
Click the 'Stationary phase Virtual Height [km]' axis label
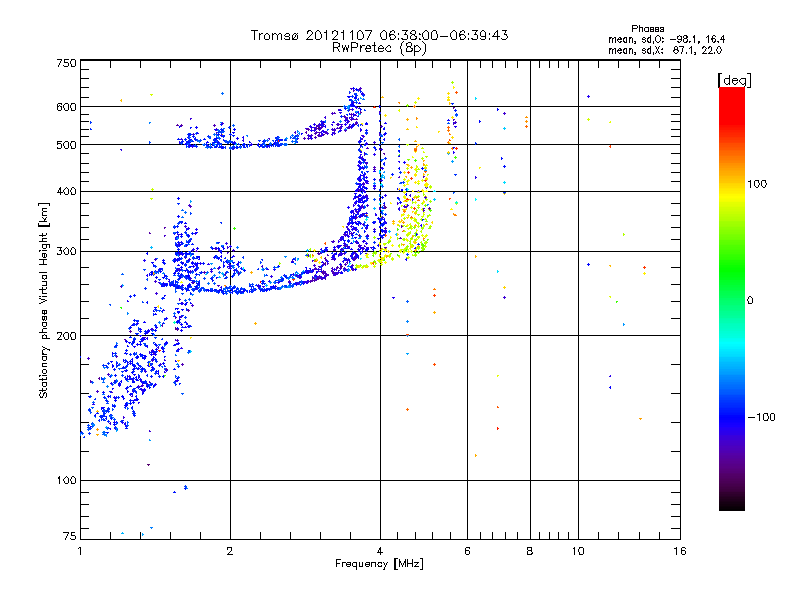click(x=43, y=300)
